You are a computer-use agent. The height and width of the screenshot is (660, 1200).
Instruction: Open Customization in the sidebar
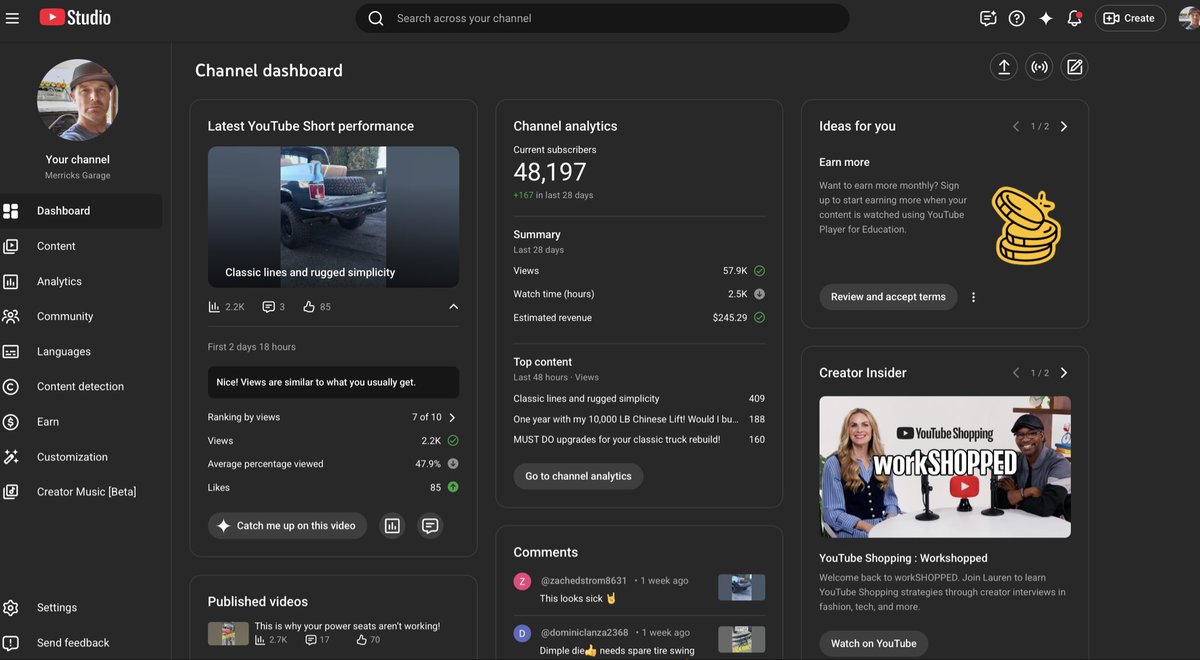pos(81,457)
